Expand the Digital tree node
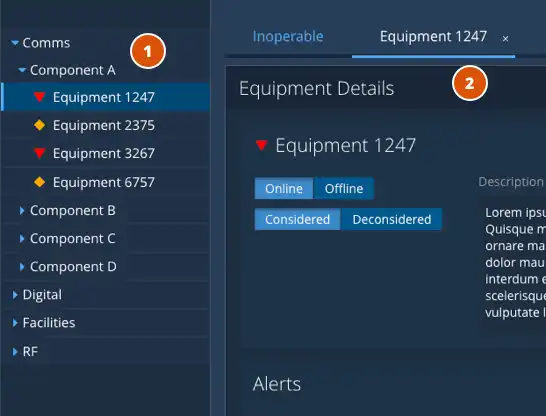Viewport: 546px width, 416px height. pyautogui.click(x=15, y=295)
